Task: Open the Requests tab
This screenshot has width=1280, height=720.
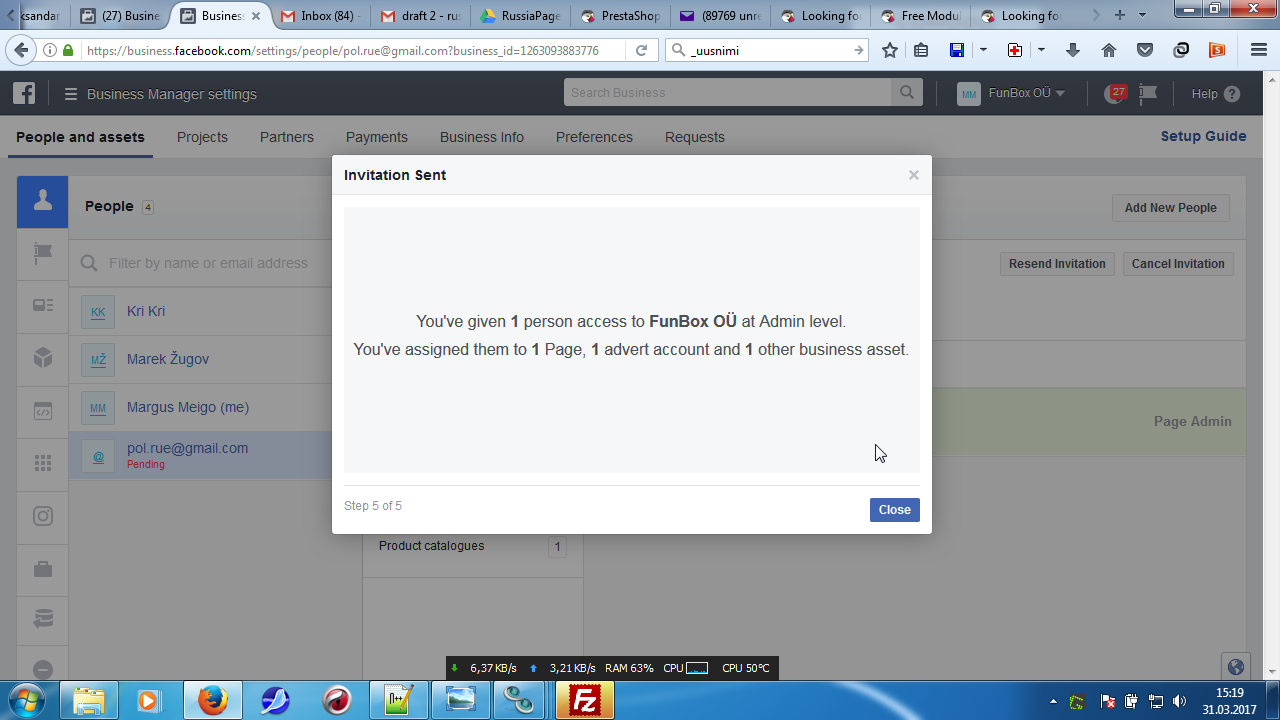Action: pyautogui.click(x=695, y=137)
